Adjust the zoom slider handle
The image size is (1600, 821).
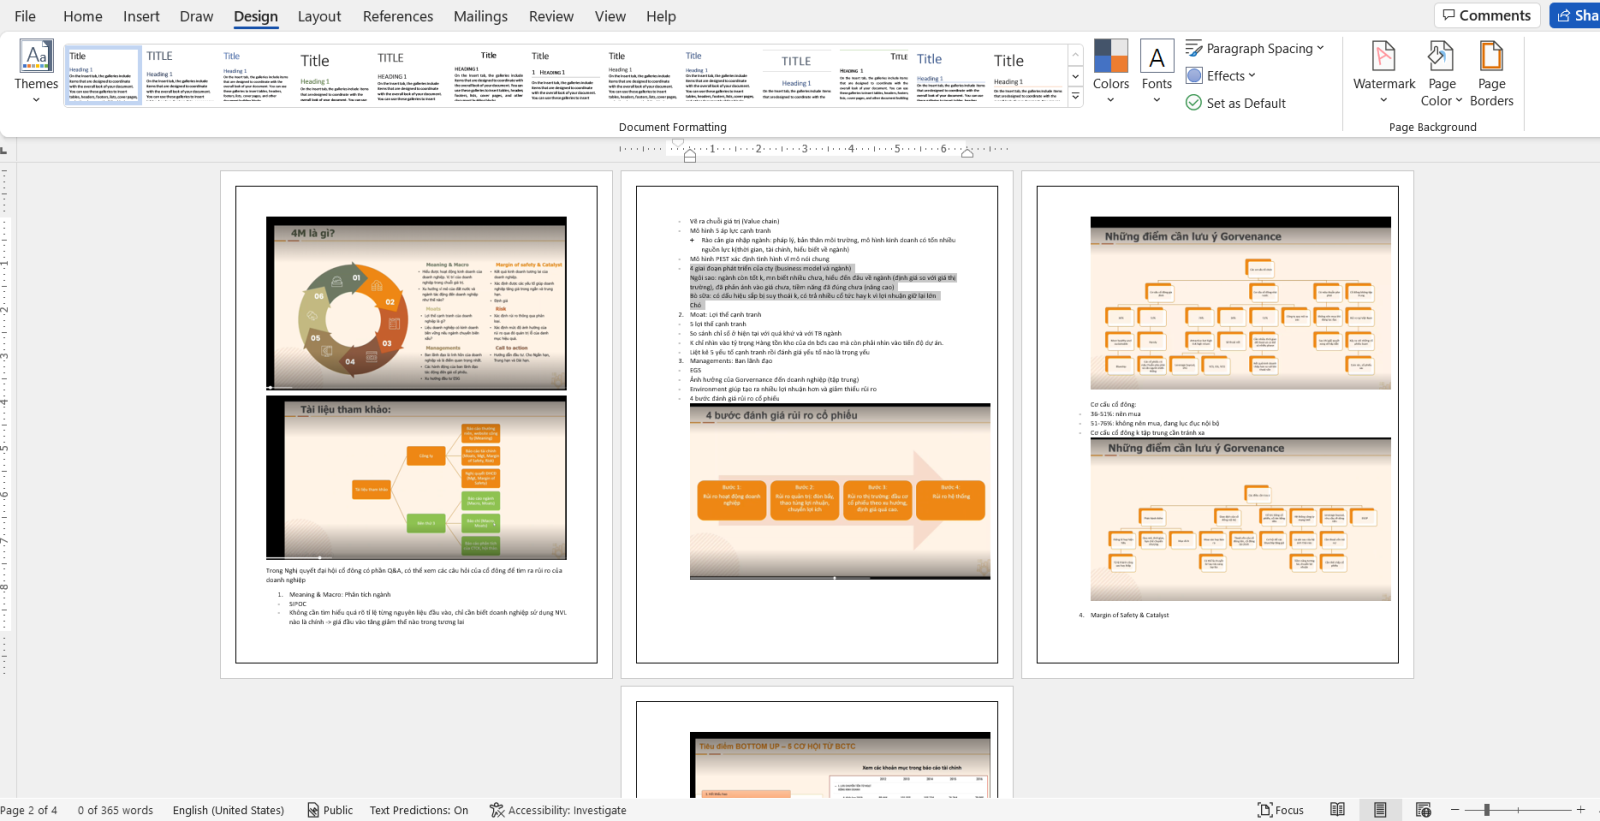click(1487, 810)
